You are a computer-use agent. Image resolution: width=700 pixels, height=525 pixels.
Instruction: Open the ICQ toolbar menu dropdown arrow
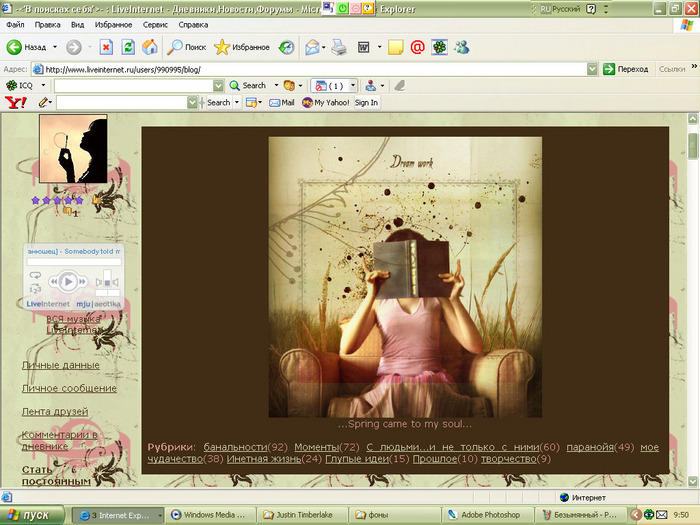tap(43, 85)
